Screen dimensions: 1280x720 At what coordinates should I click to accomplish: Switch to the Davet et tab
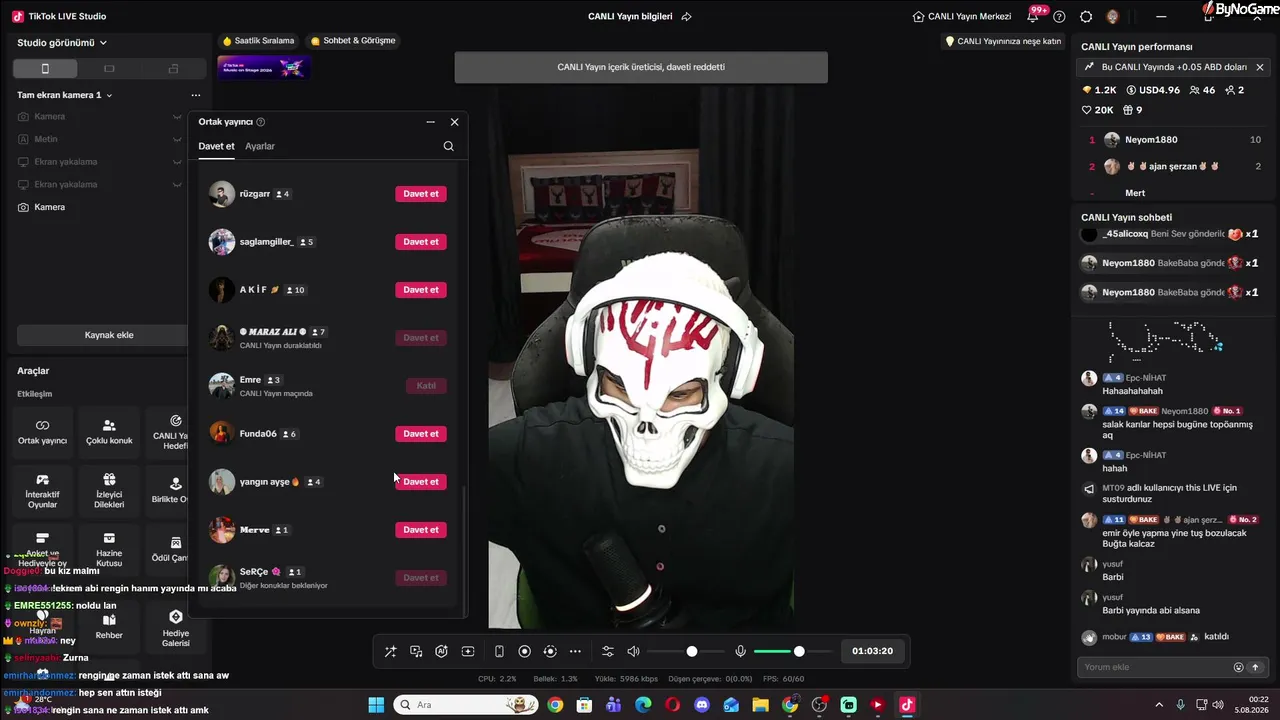click(216, 146)
